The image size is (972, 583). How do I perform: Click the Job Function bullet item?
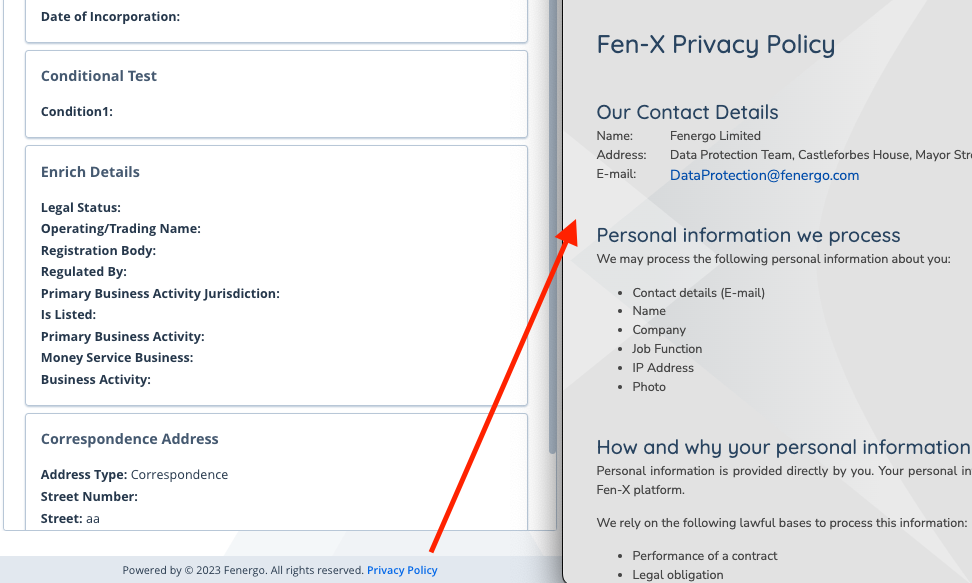click(x=667, y=349)
